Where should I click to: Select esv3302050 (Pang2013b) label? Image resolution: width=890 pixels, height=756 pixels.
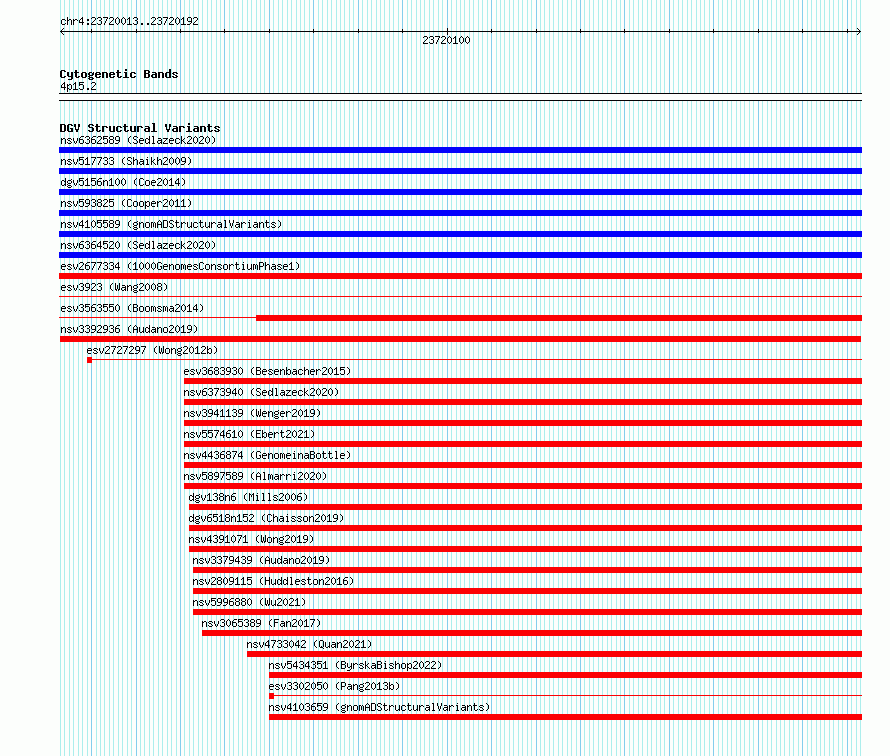334,686
